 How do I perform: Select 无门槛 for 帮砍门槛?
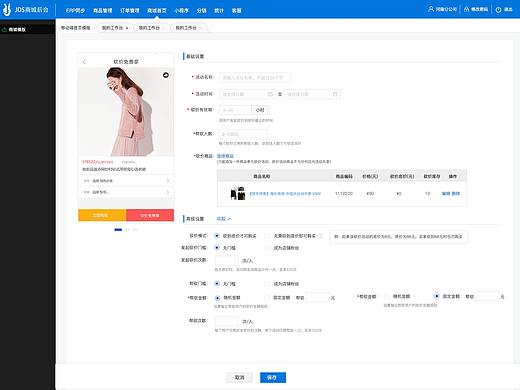(217, 284)
